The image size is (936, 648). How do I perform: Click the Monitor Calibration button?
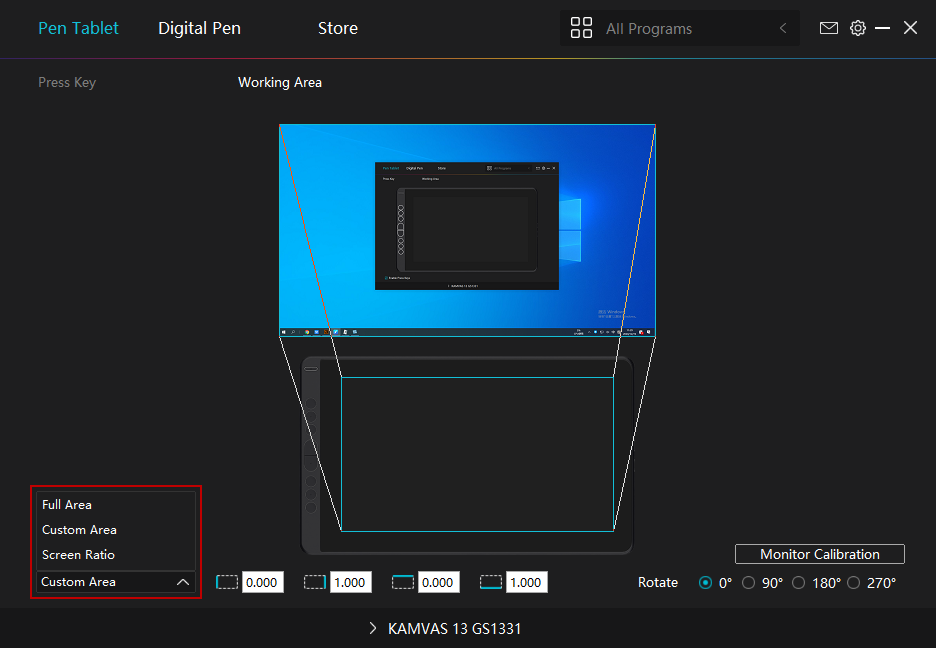click(x=820, y=554)
